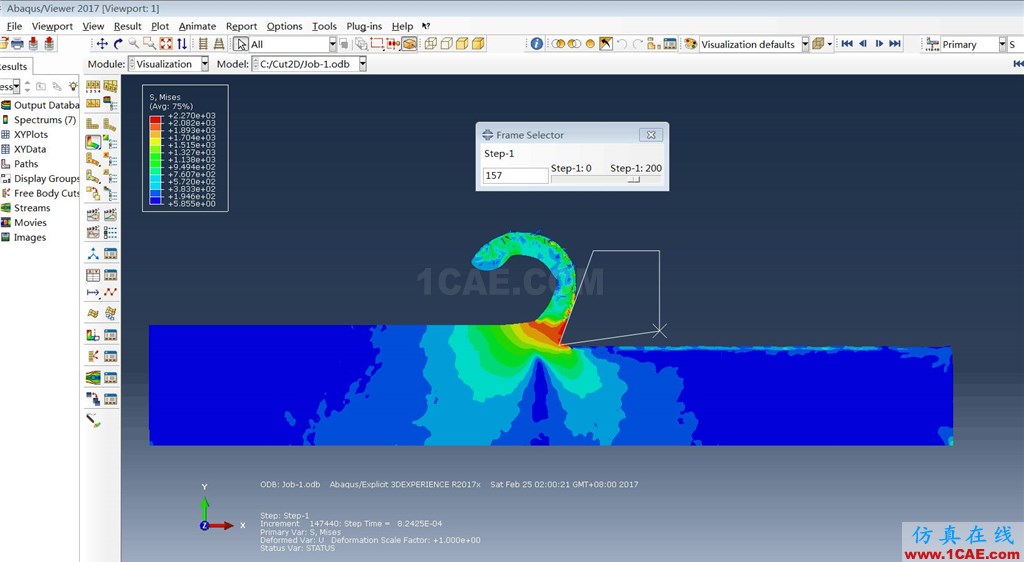
Task: Switch to the Results tab
Action: pos(14,67)
